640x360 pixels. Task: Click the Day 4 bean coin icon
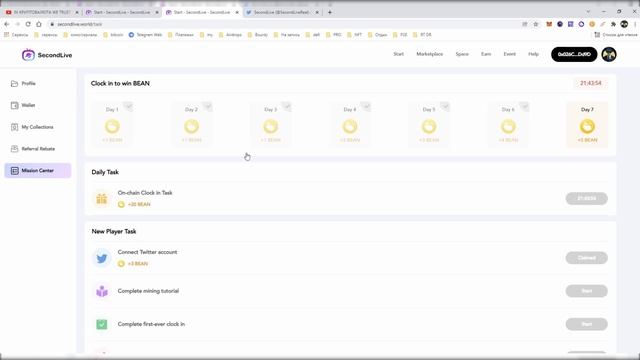(350, 127)
